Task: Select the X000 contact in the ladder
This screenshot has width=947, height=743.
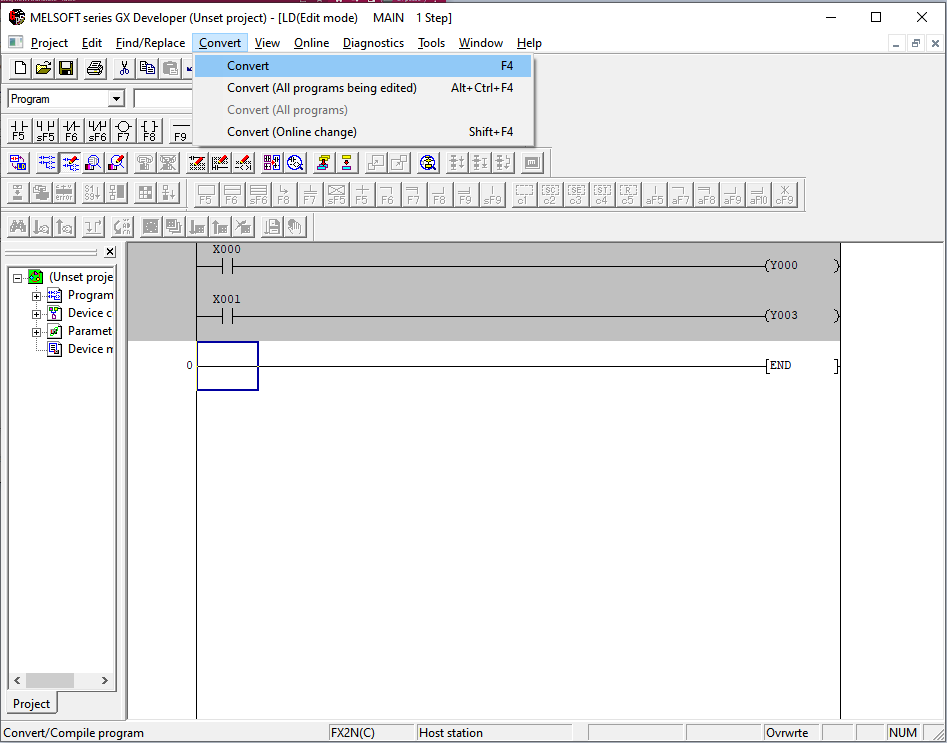Action: coord(227,266)
